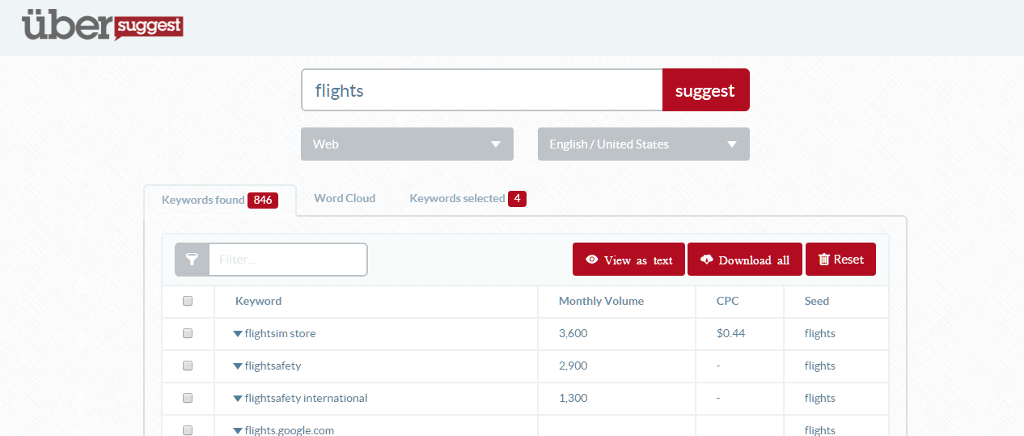1024x436 pixels.
Task: Sort by the Keyword column header
Action: [258, 302]
